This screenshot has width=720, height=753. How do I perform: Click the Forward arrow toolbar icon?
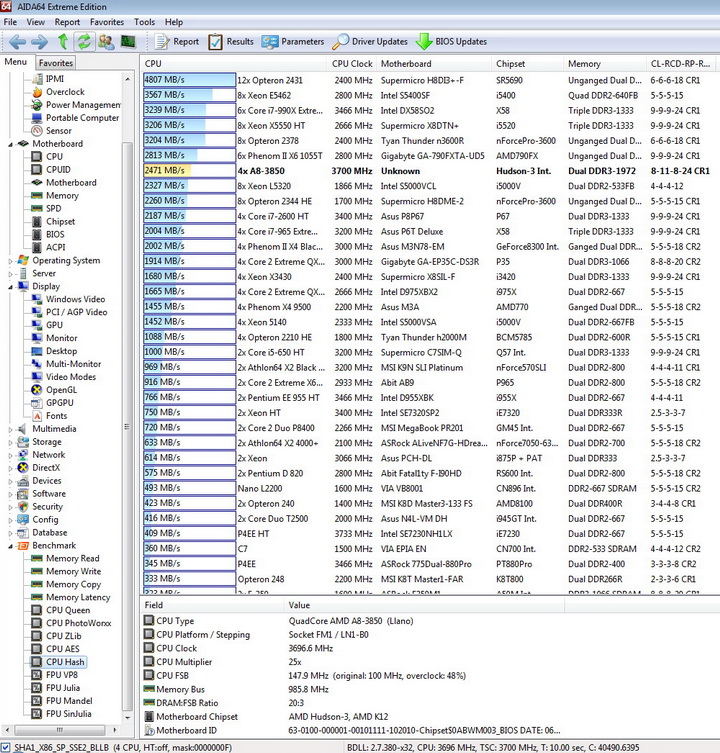click(39, 42)
